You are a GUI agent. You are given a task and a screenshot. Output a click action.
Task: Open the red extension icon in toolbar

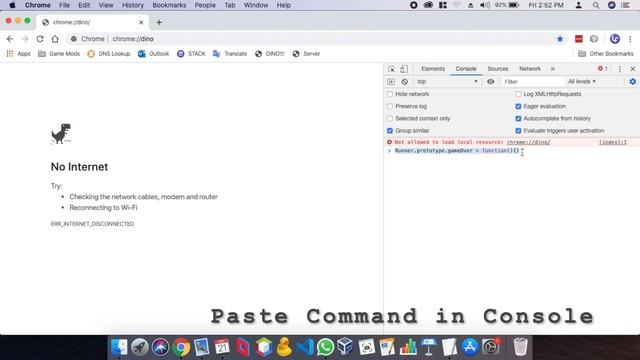pos(579,39)
